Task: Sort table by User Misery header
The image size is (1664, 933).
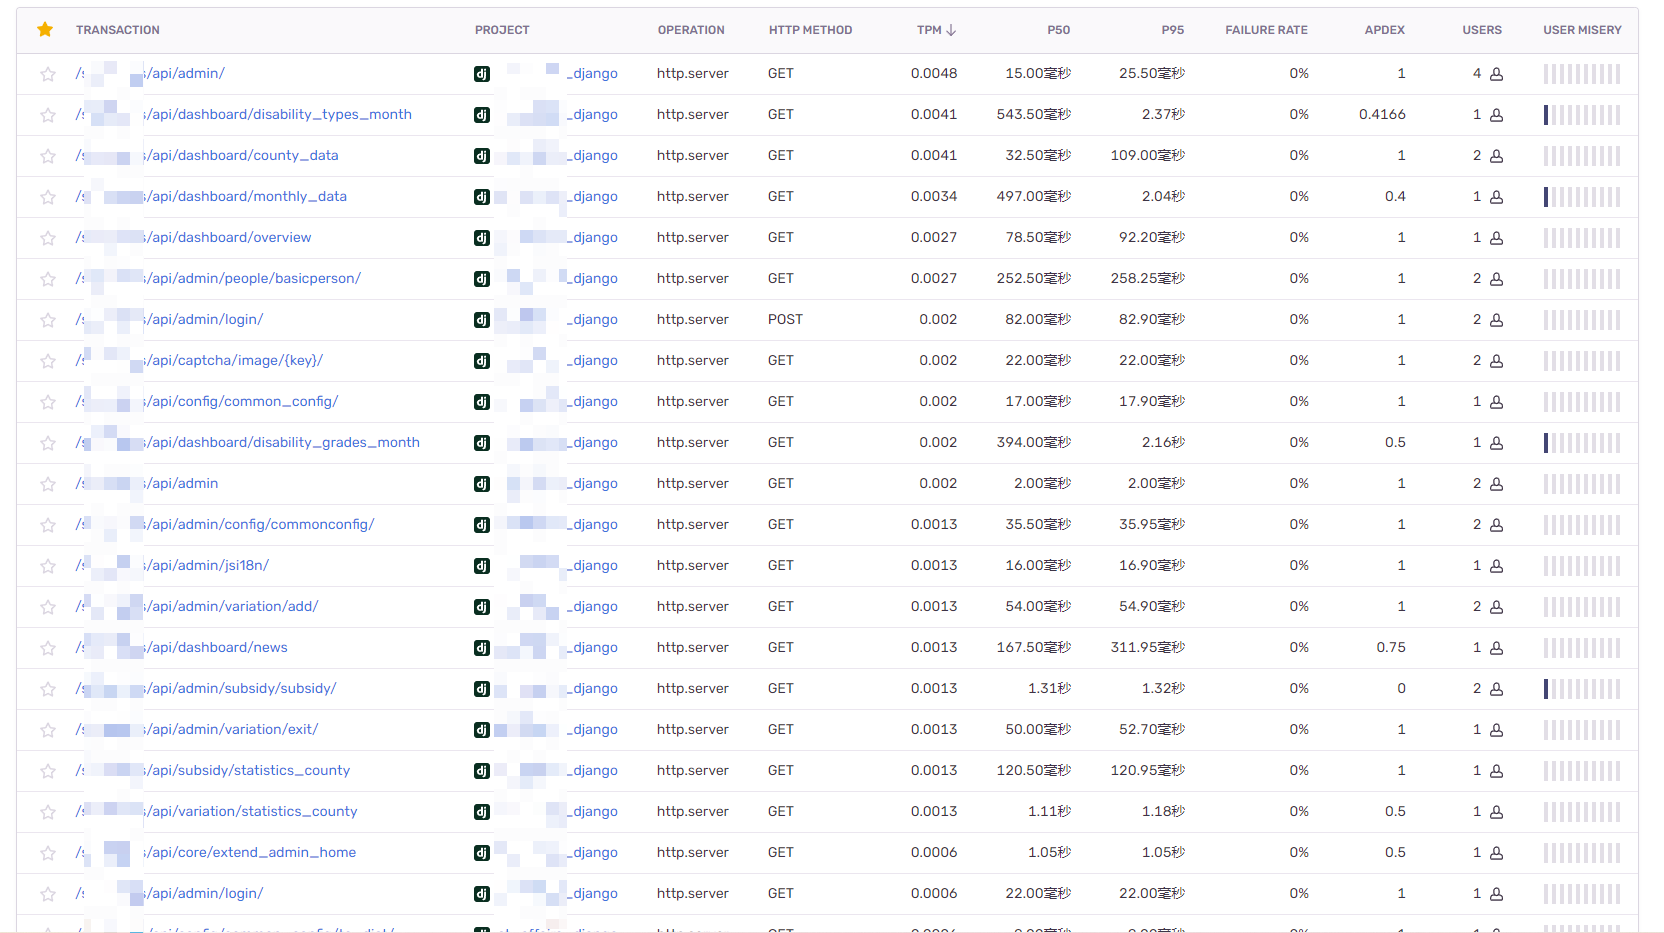Action: [1582, 30]
